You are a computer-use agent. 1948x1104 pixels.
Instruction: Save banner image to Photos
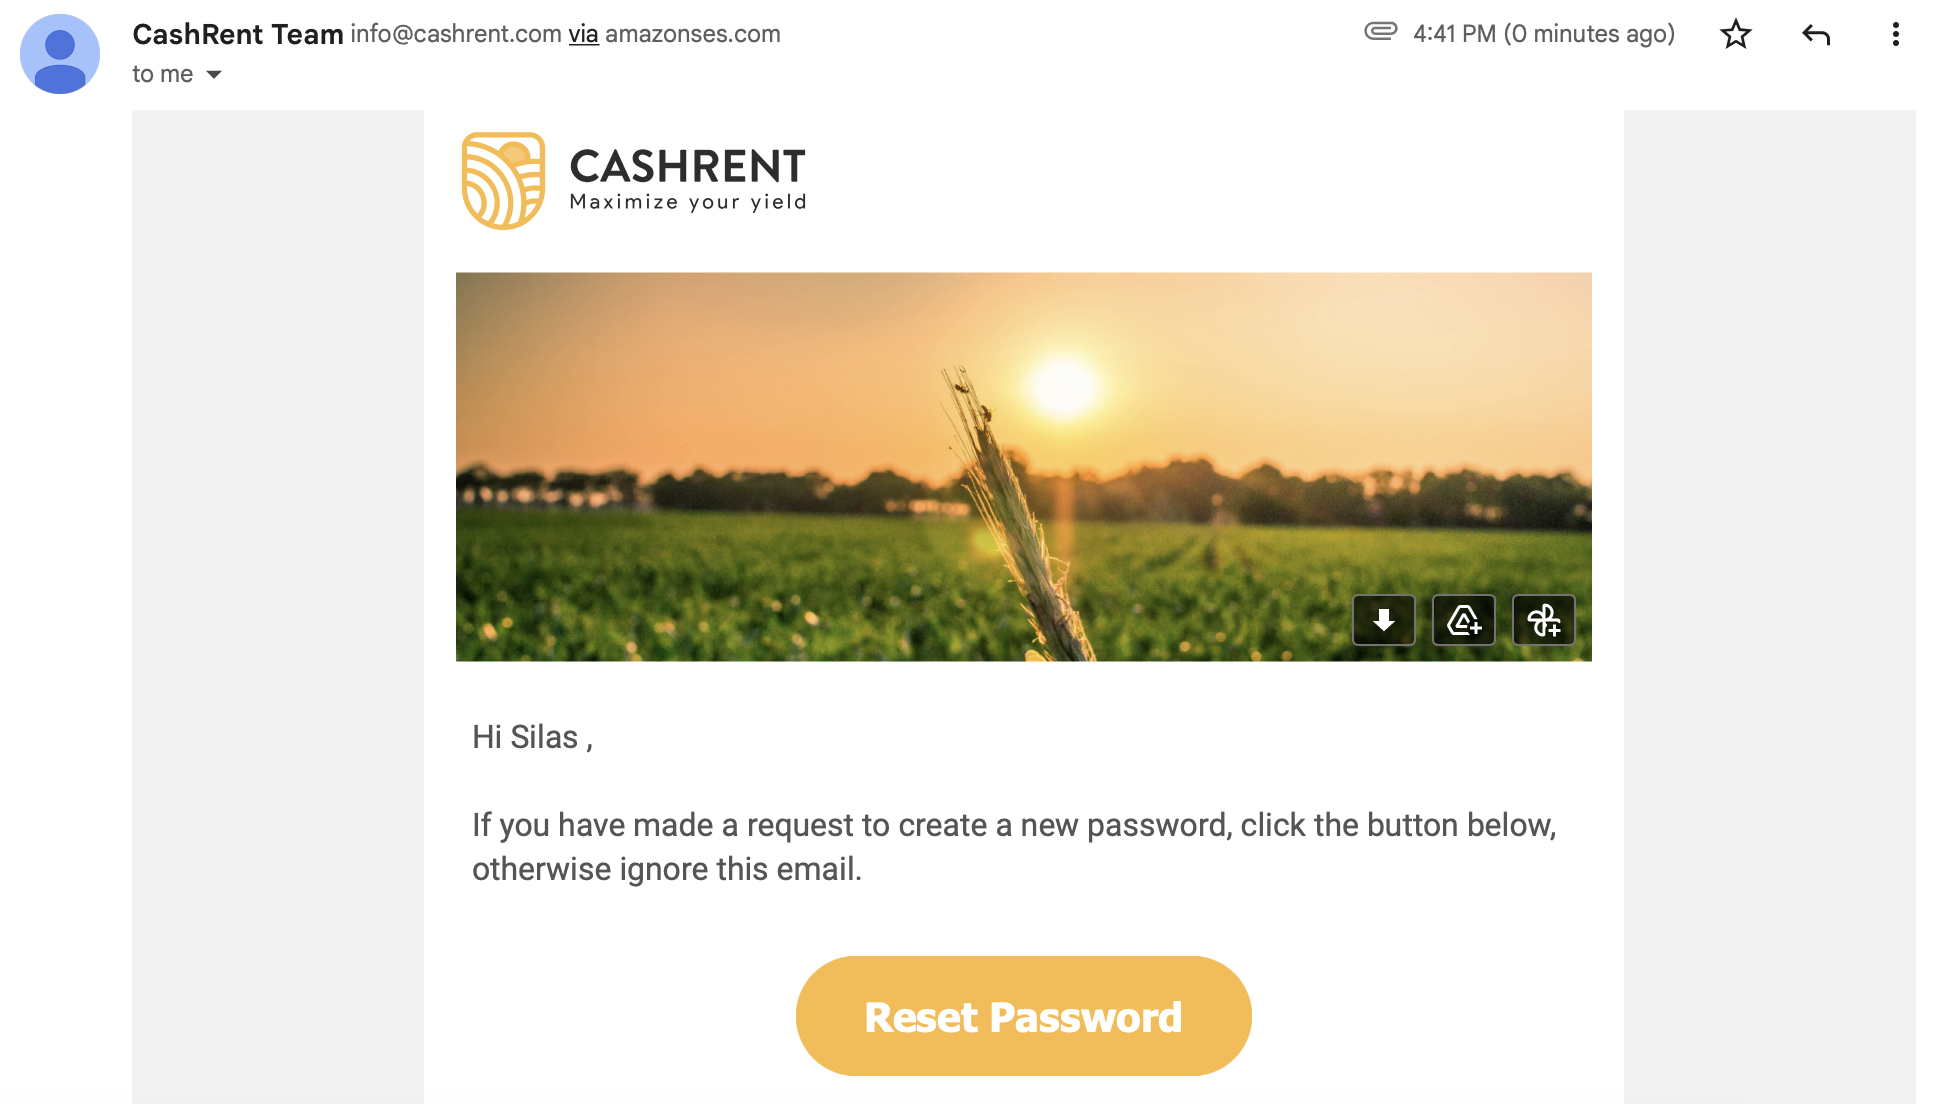(1543, 620)
